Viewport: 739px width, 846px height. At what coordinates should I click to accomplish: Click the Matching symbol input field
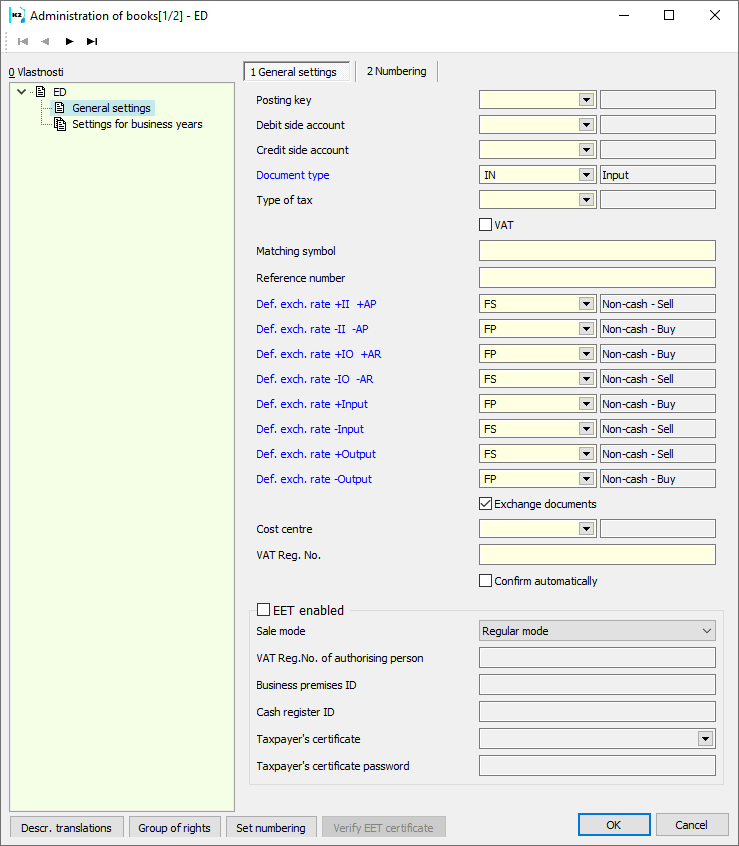point(597,251)
